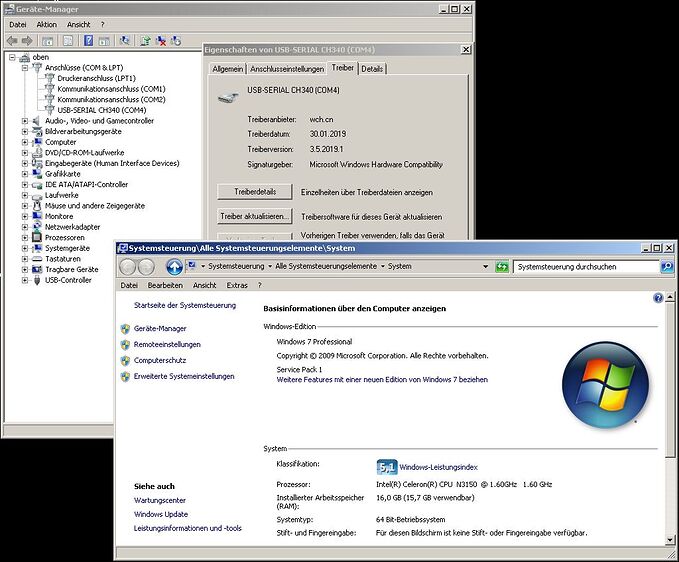This screenshot has width=679, height=562.
Task: Select USB-SERIAL CH340 (COM4) in device tree
Action: coord(102,110)
